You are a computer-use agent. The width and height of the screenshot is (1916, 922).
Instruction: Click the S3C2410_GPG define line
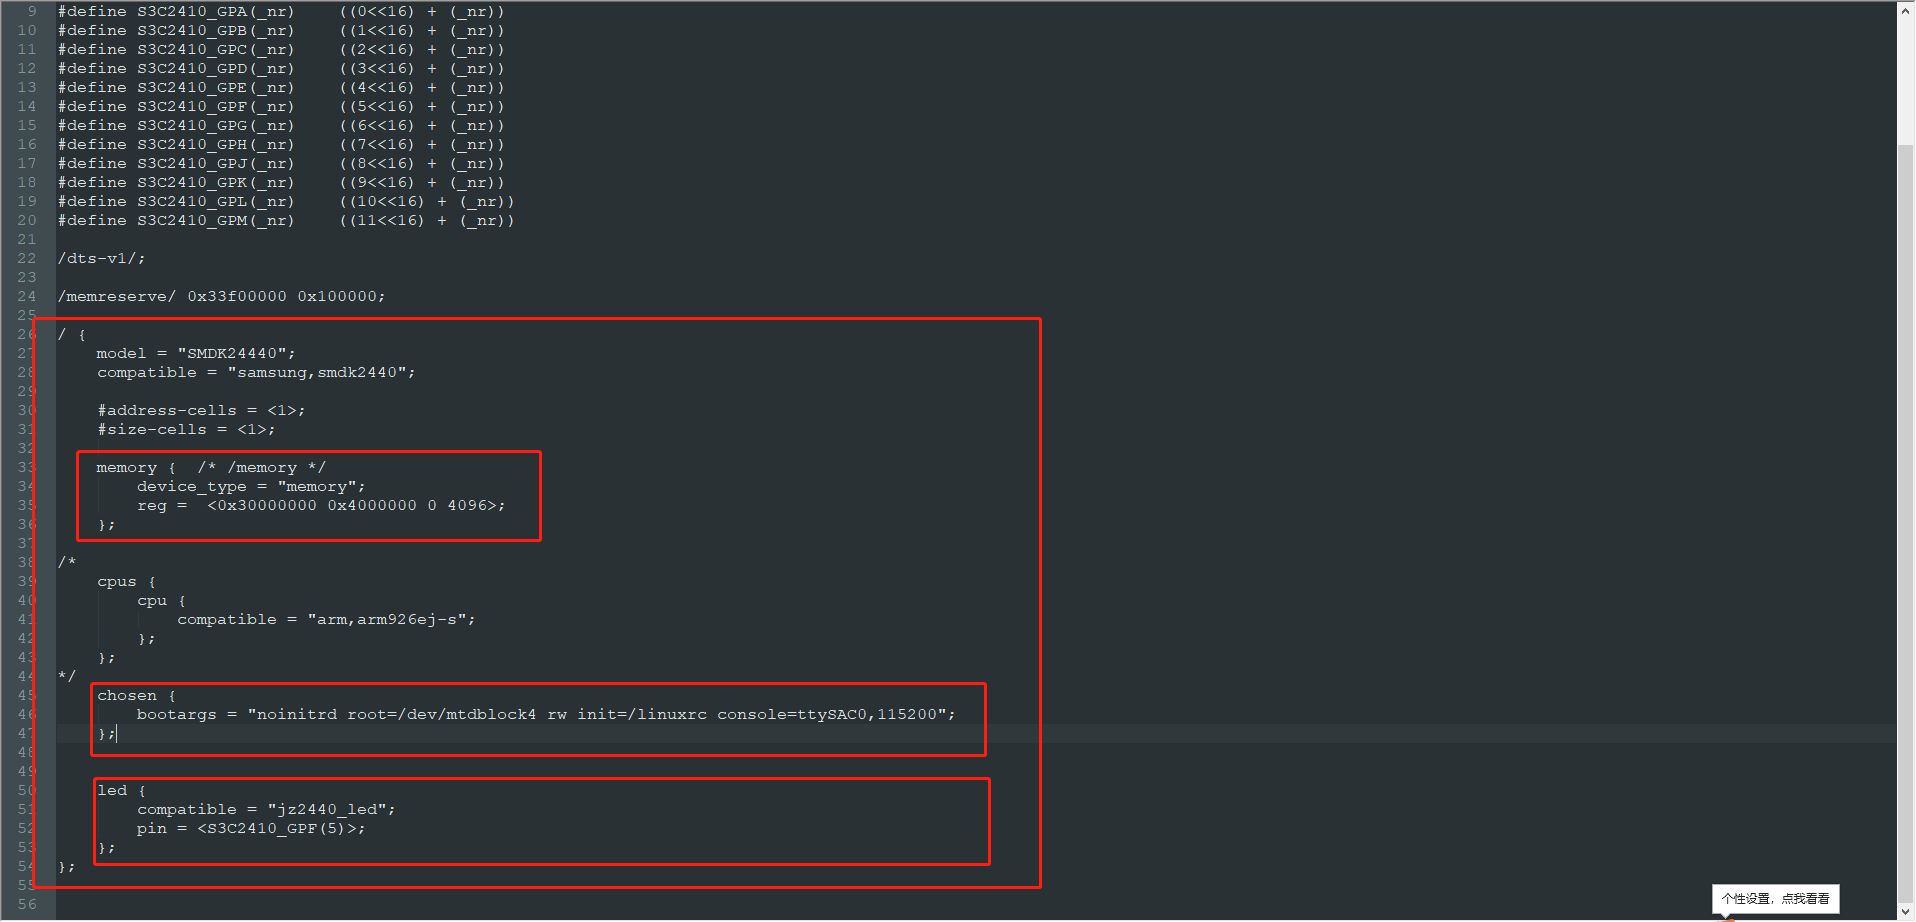click(x=281, y=126)
